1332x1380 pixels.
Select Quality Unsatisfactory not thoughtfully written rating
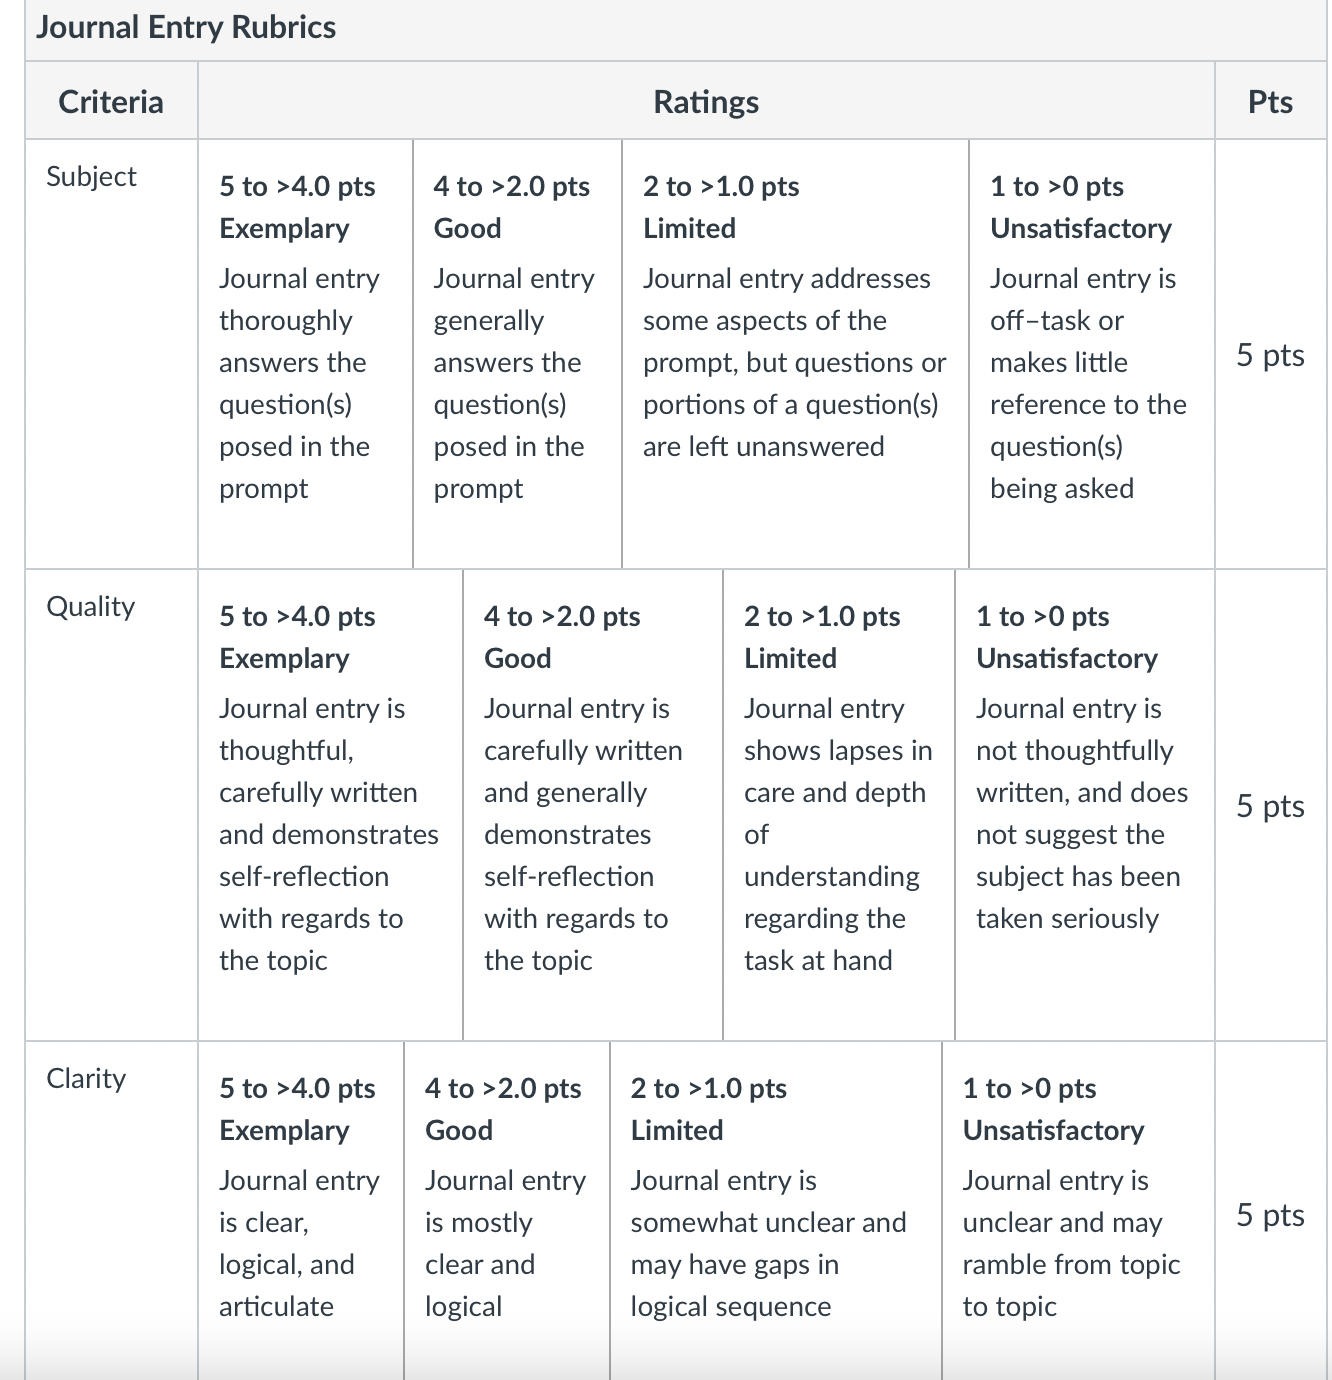[x=1085, y=805]
